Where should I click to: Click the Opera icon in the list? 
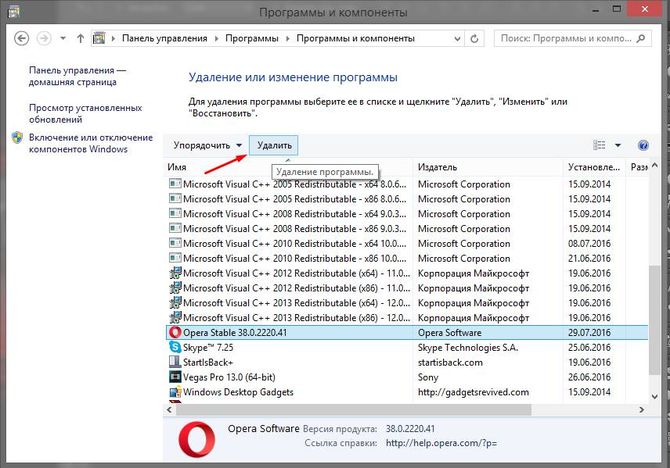(x=175, y=332)
